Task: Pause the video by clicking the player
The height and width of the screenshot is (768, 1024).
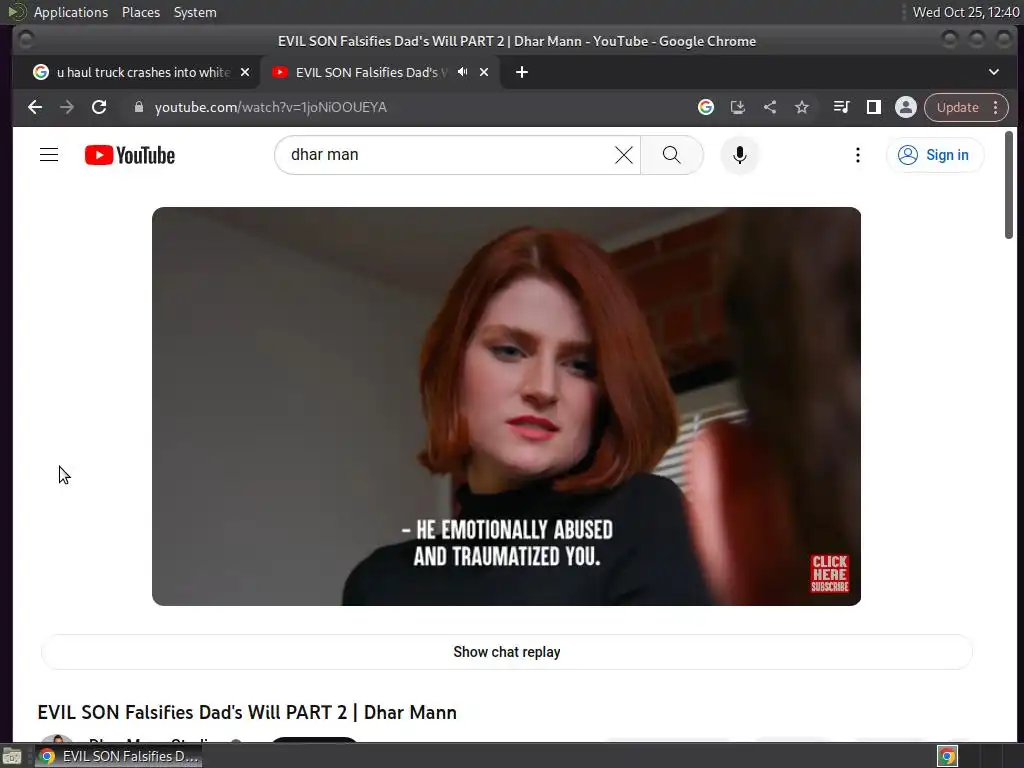Action: click(506, 406)
